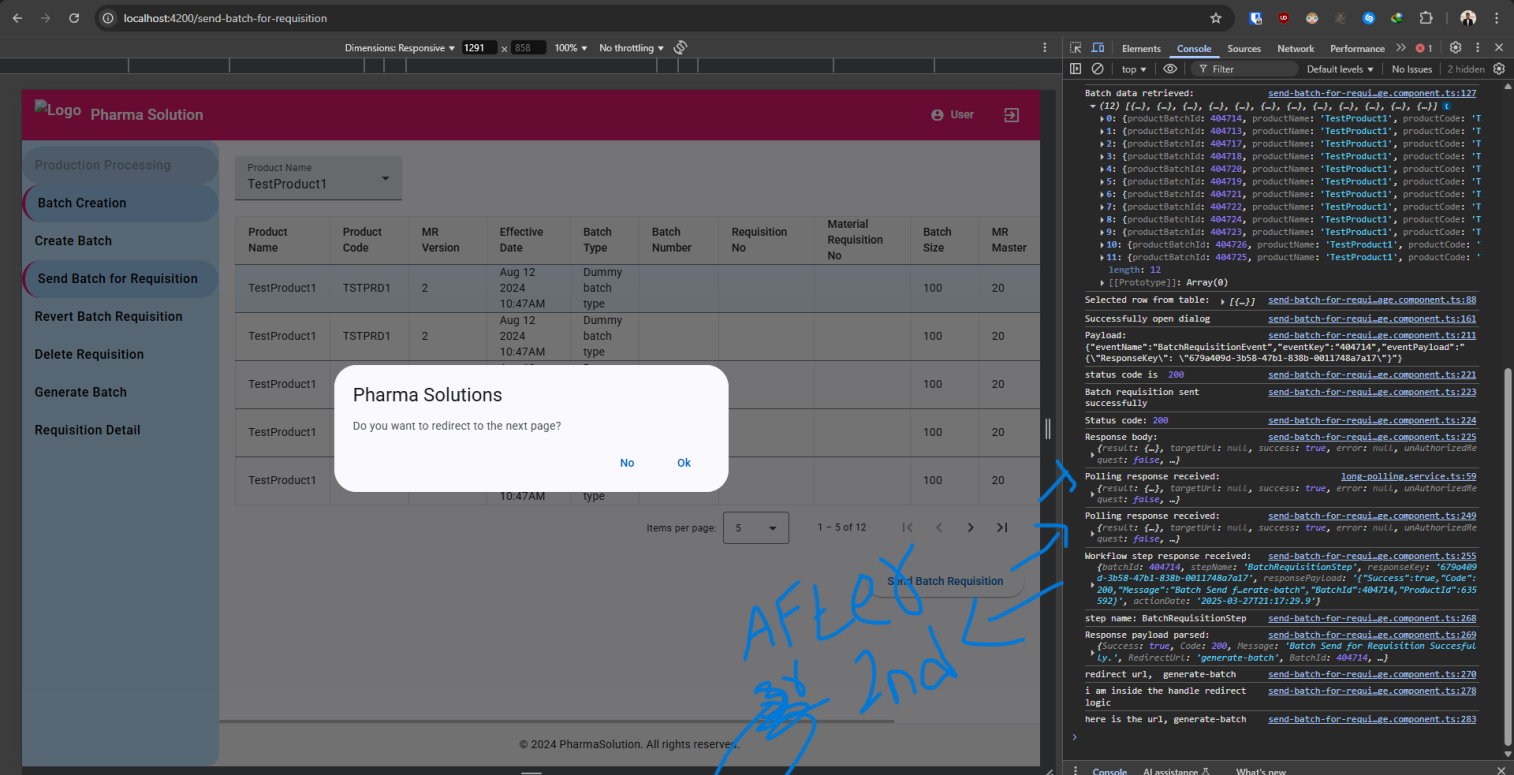The width and height of the screenshot is (1514, 775).
Task: Open the drawer three-dot menu in DevTools
Action: [1075, 771]
